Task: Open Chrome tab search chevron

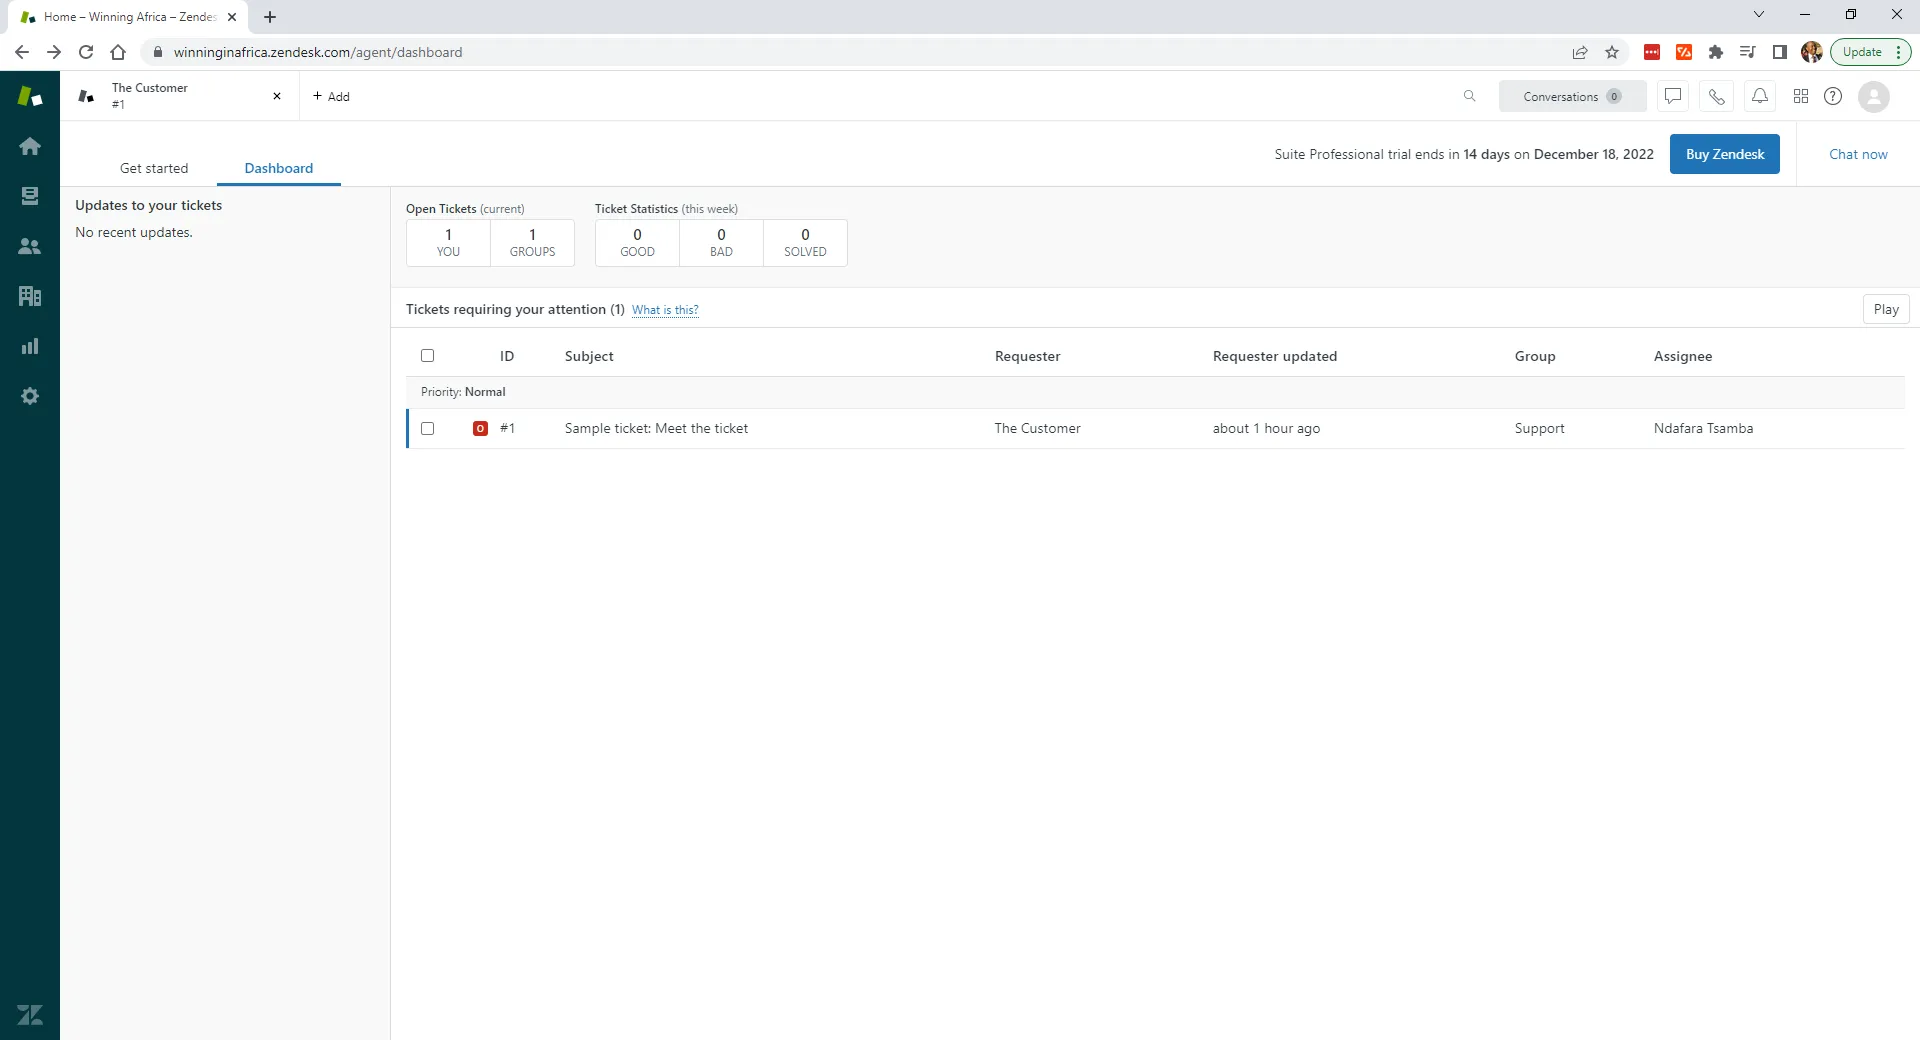Action: [1759, 14]
